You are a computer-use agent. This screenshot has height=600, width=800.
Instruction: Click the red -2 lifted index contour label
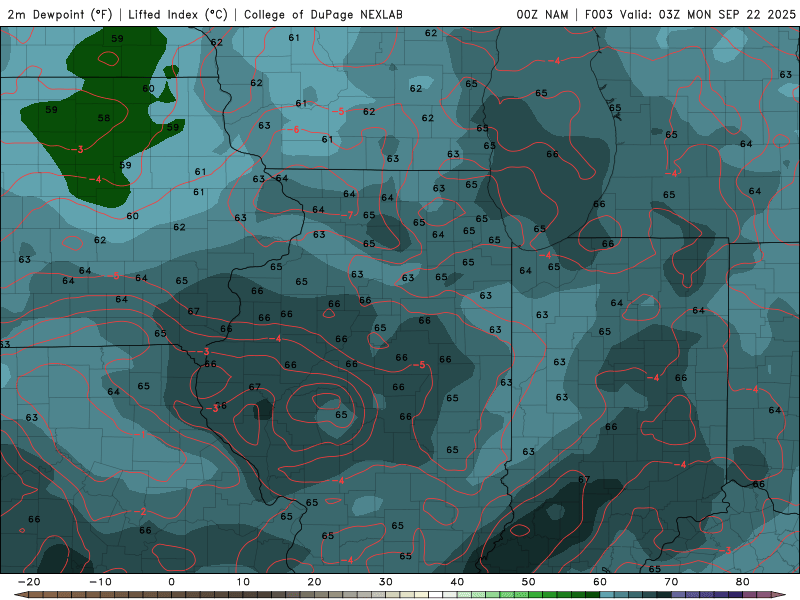[141, 512]
